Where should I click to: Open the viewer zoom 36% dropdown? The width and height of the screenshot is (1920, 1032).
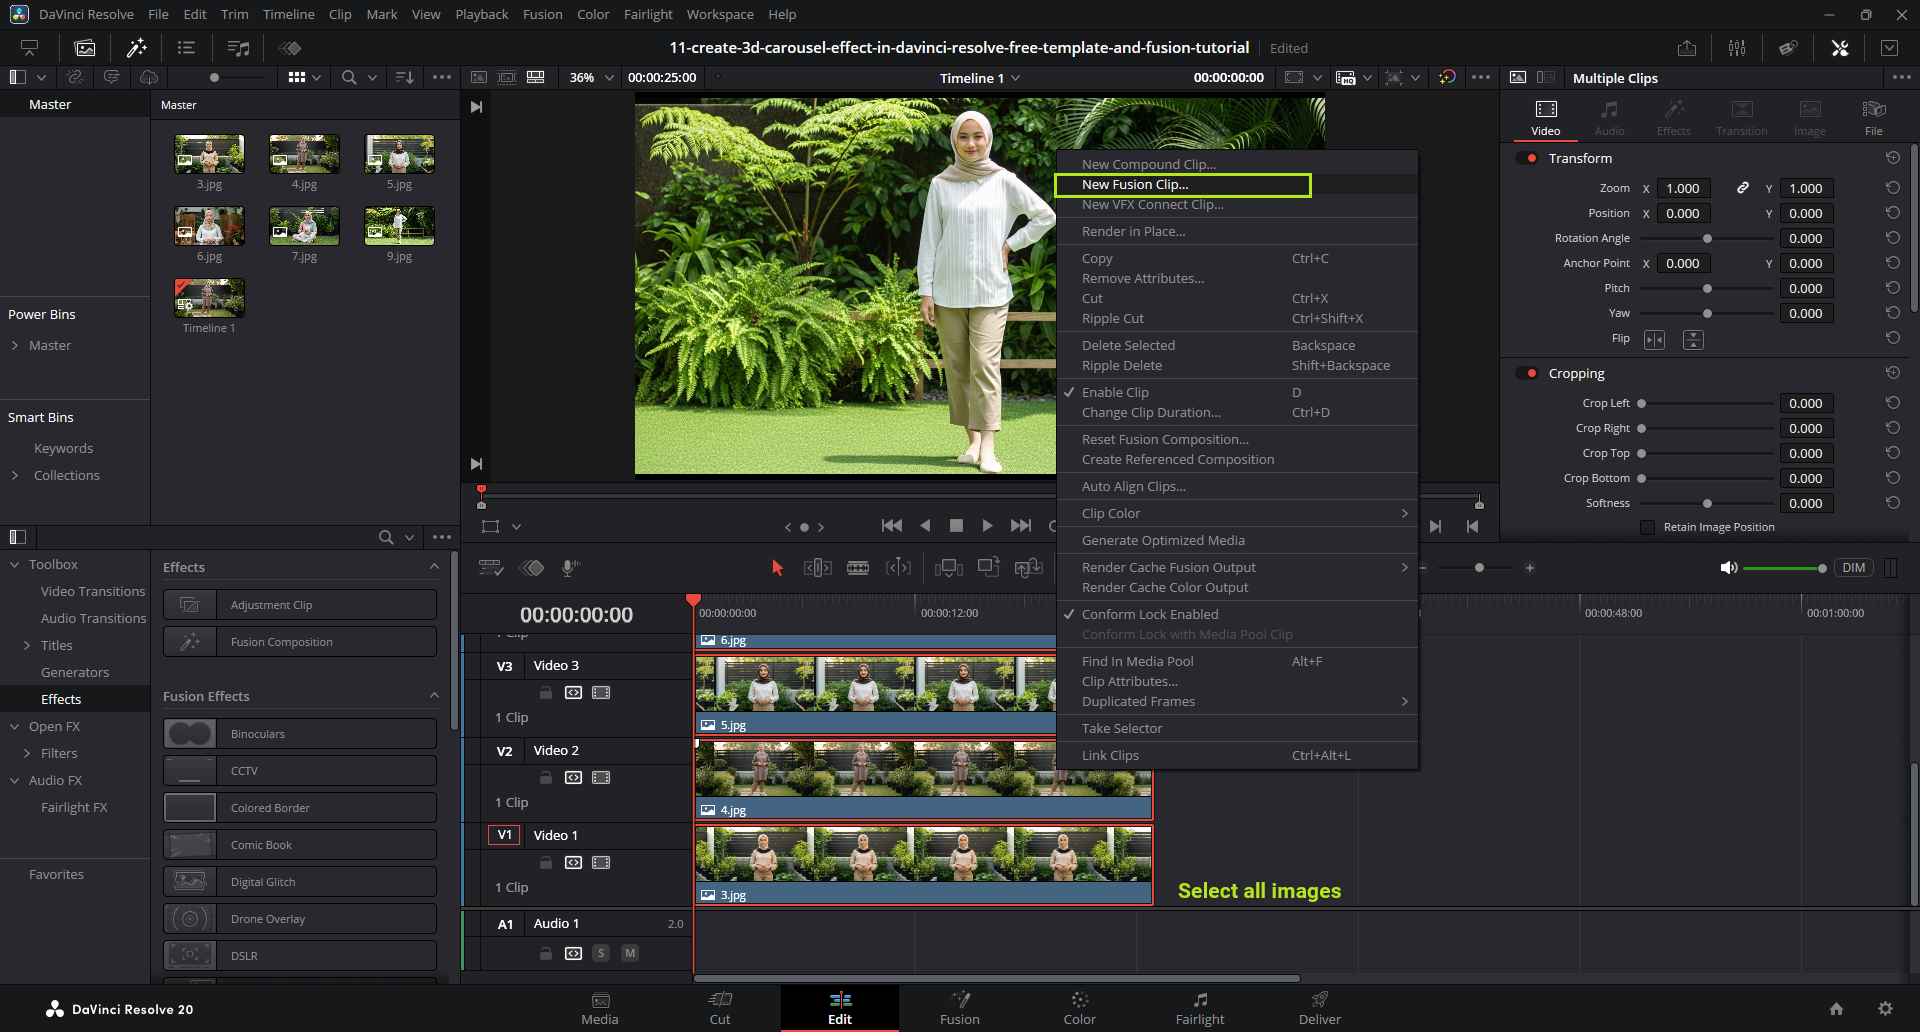pos(592,78)
